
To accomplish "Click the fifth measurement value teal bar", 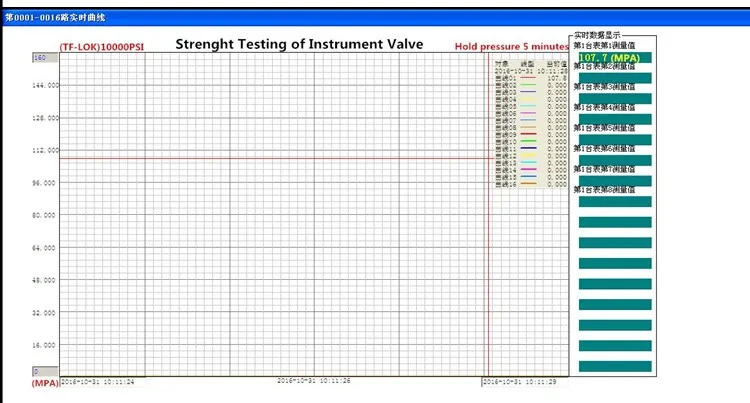I will (x=614, y=139).
